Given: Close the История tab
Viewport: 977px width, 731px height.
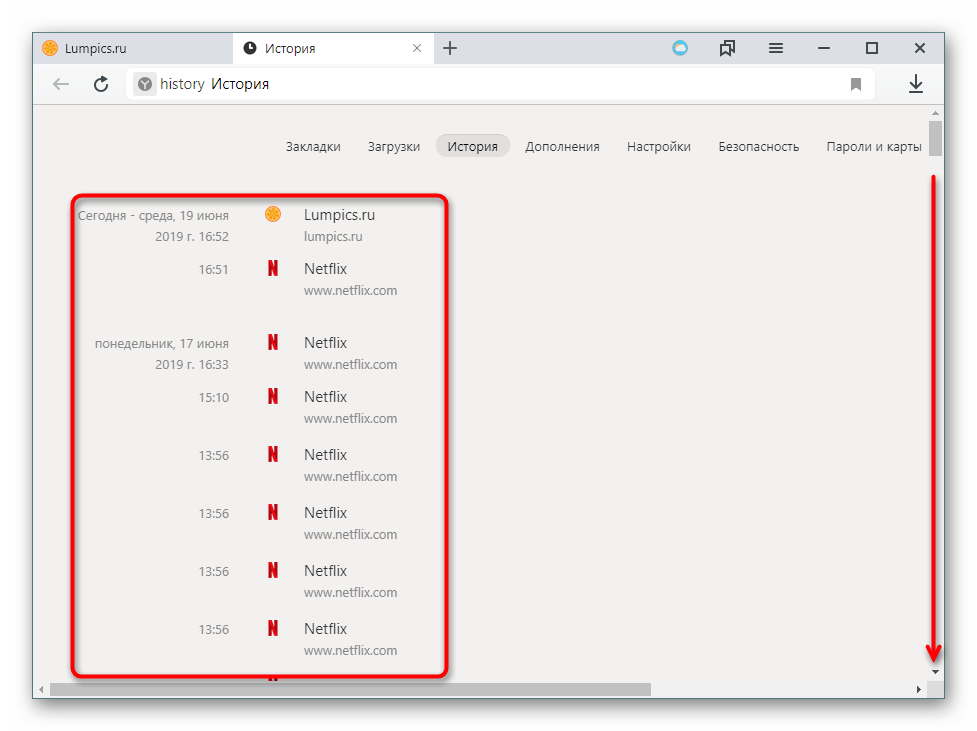Looking at the screenshot, I should click(417, 48).
